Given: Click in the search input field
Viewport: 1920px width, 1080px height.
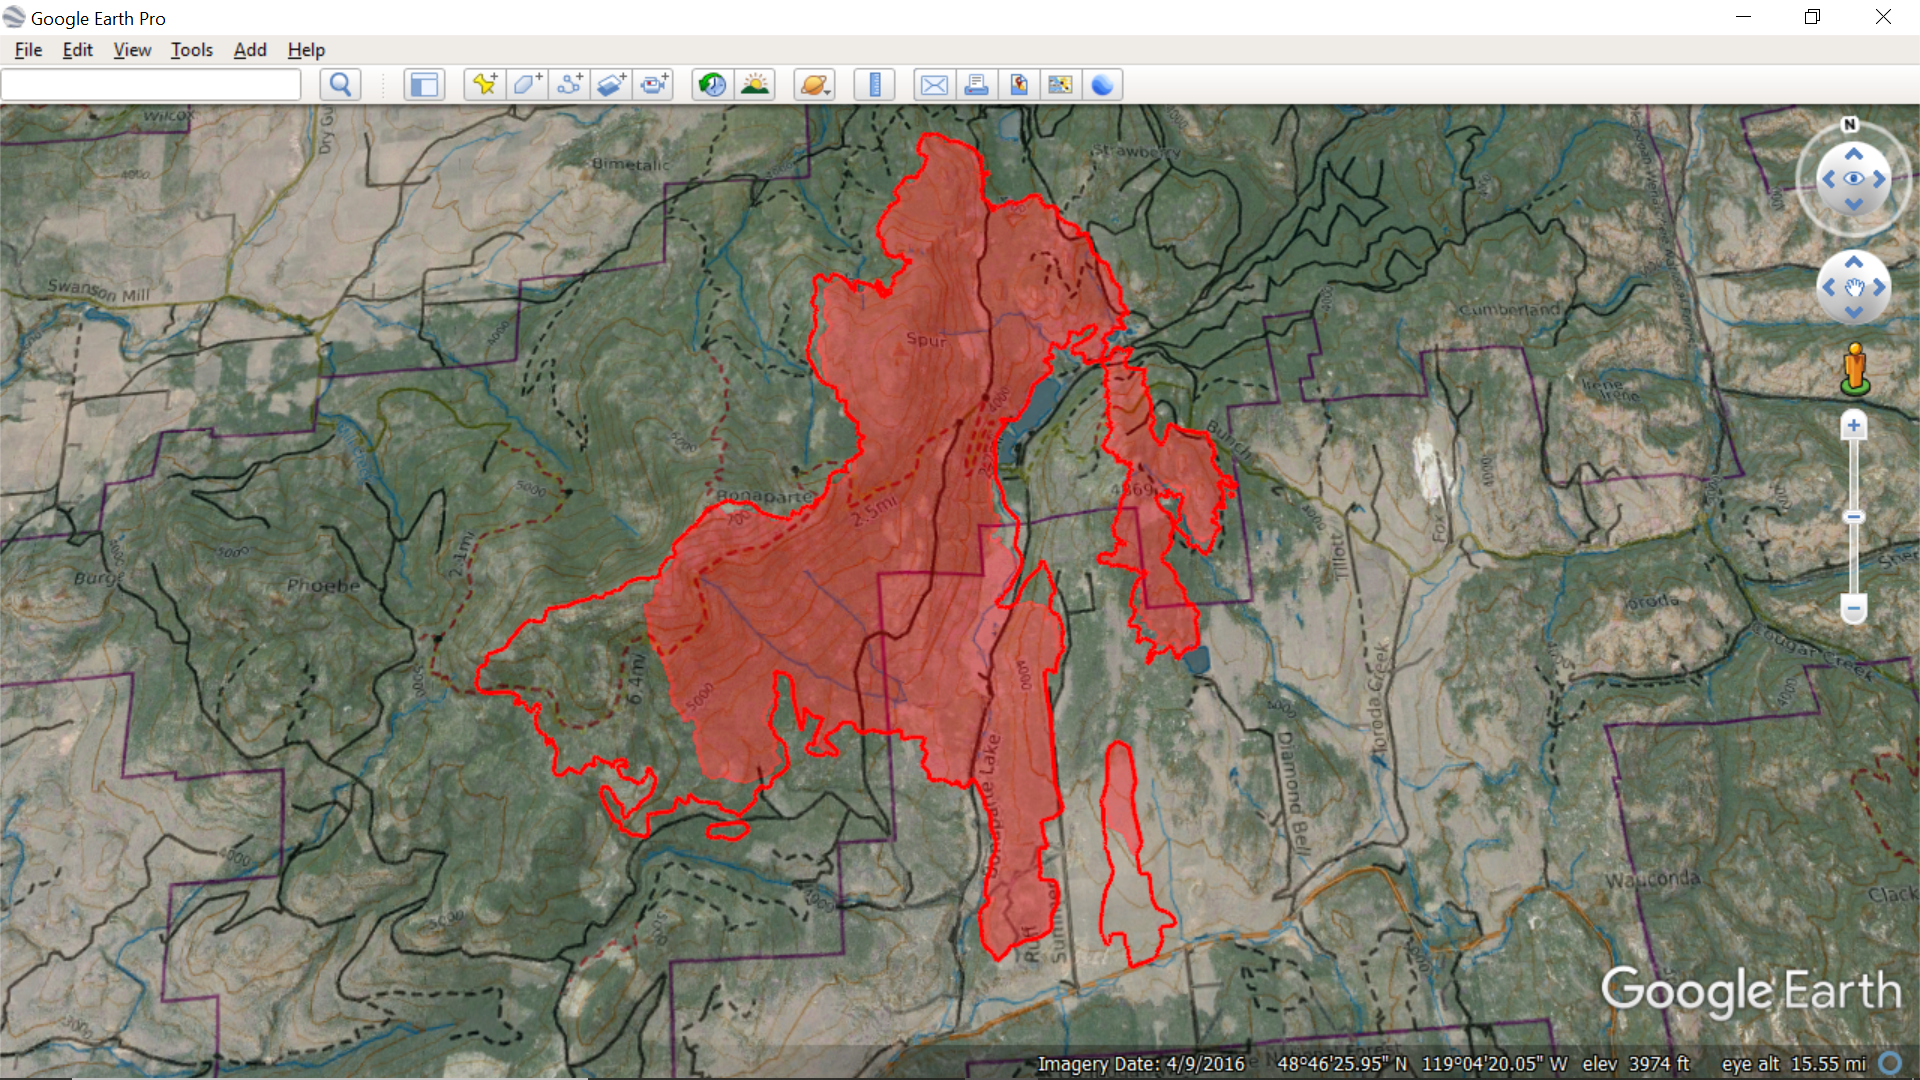Looking at the screenshot, I should pyautogui.click(x=151, y=85).
